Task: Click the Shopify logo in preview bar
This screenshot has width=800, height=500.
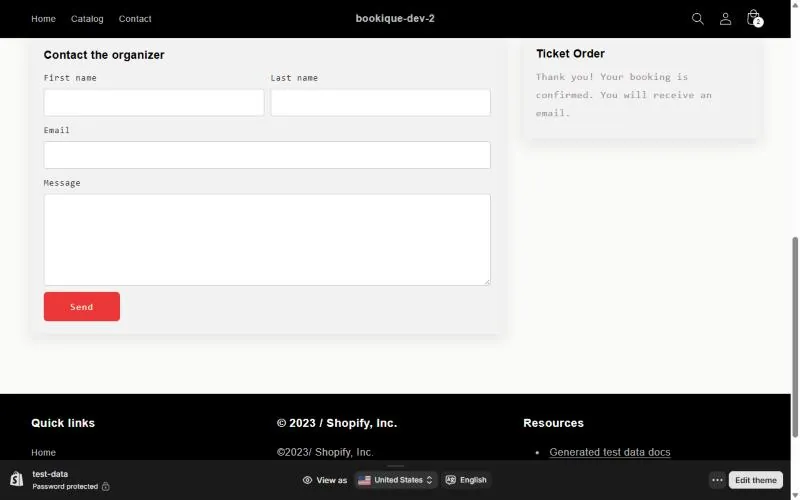Action: click(x=16, y=480)
